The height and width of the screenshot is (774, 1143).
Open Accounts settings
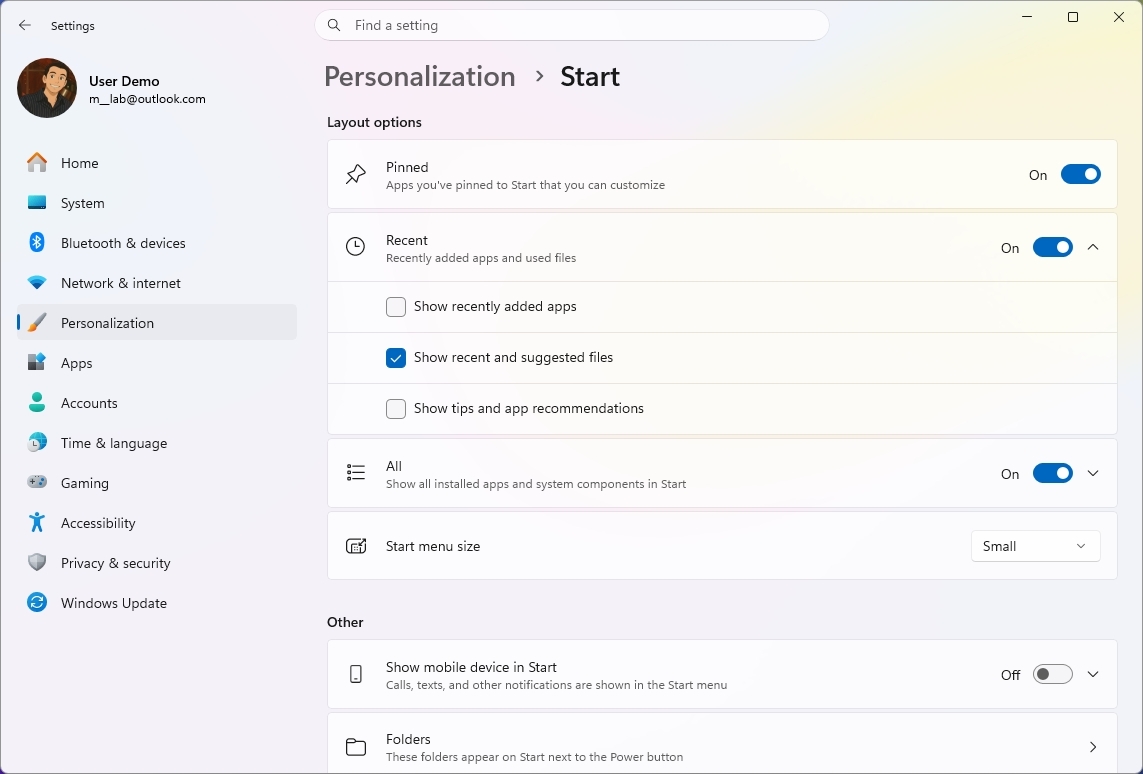click(x=157, y=402)
